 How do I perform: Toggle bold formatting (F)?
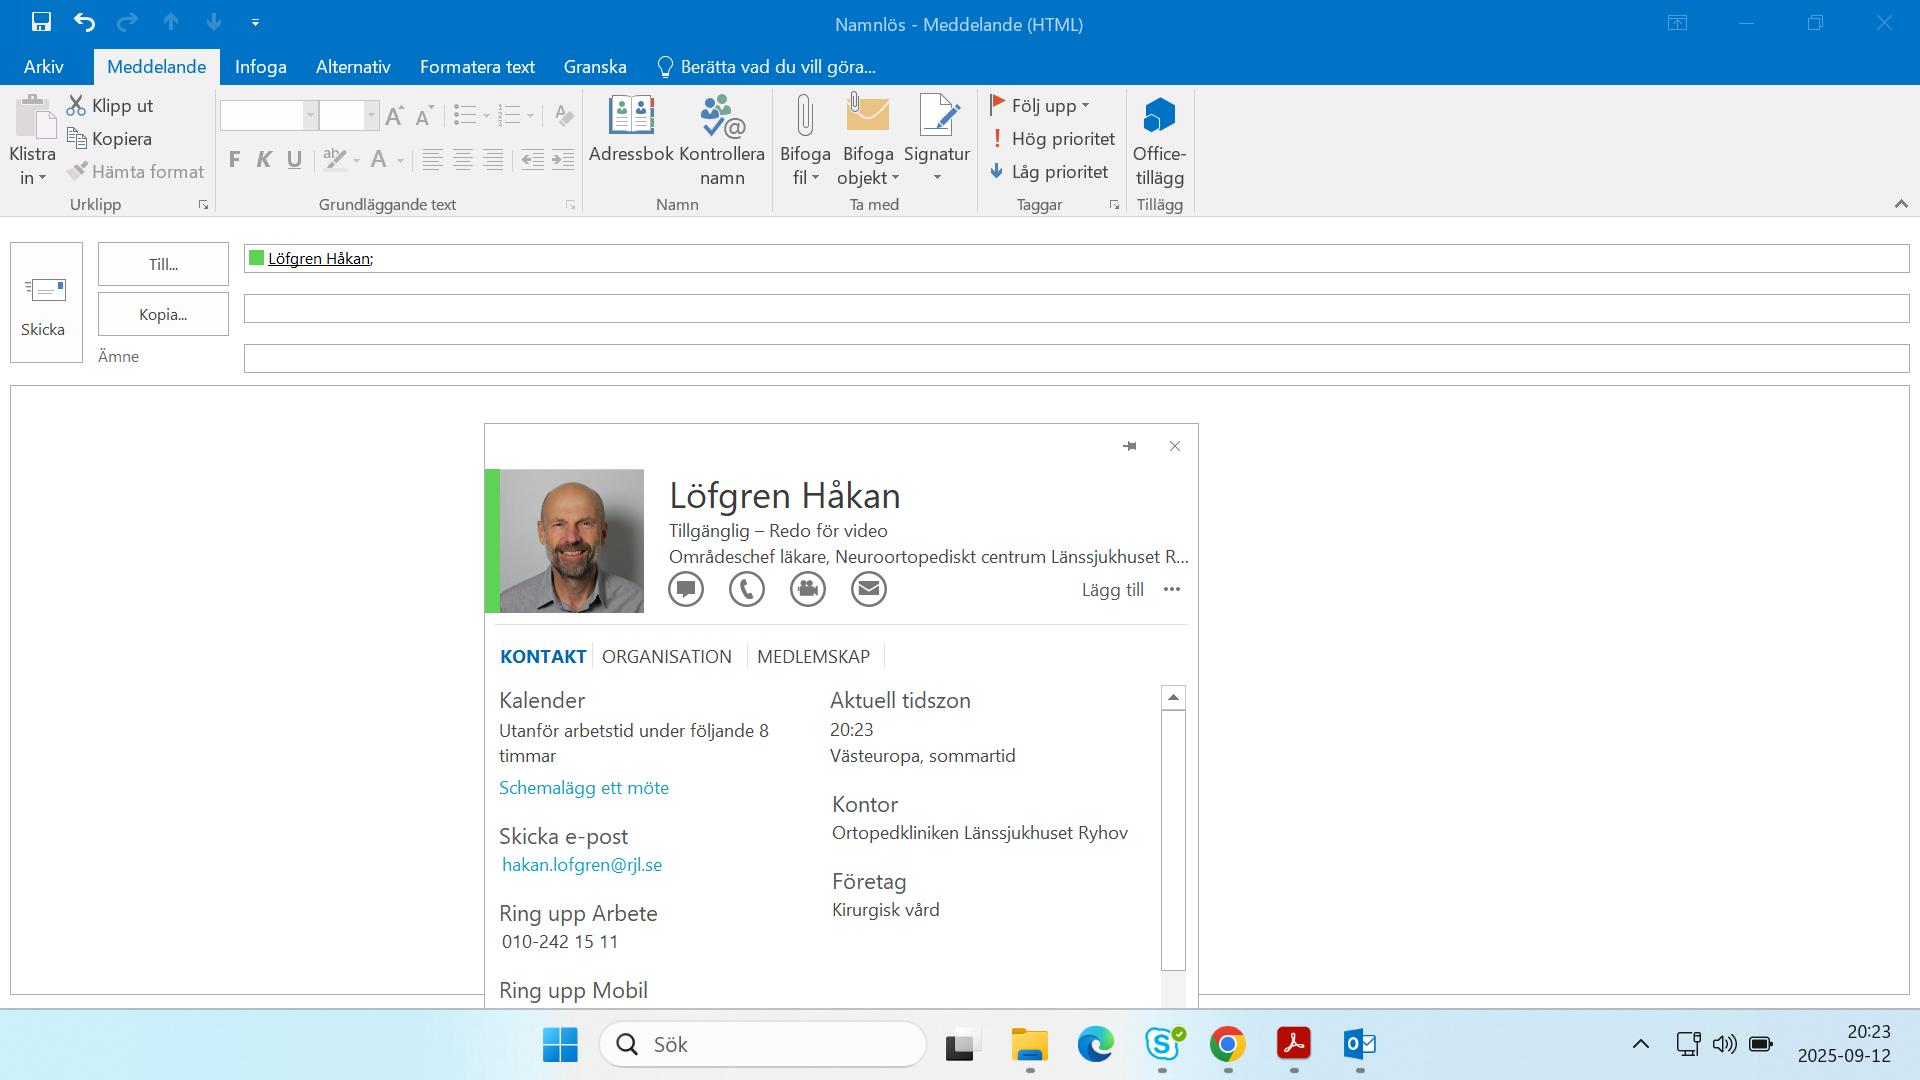coord(234,160)
